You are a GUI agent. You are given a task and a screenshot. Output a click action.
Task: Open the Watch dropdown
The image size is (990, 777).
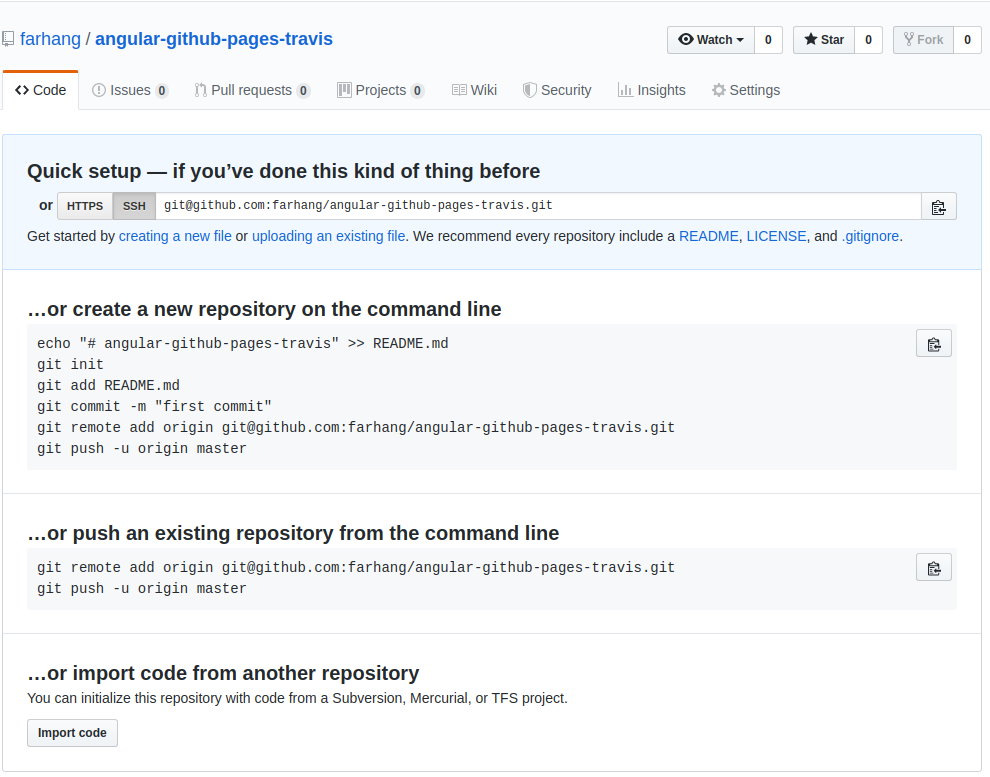[x=710, y=39]
